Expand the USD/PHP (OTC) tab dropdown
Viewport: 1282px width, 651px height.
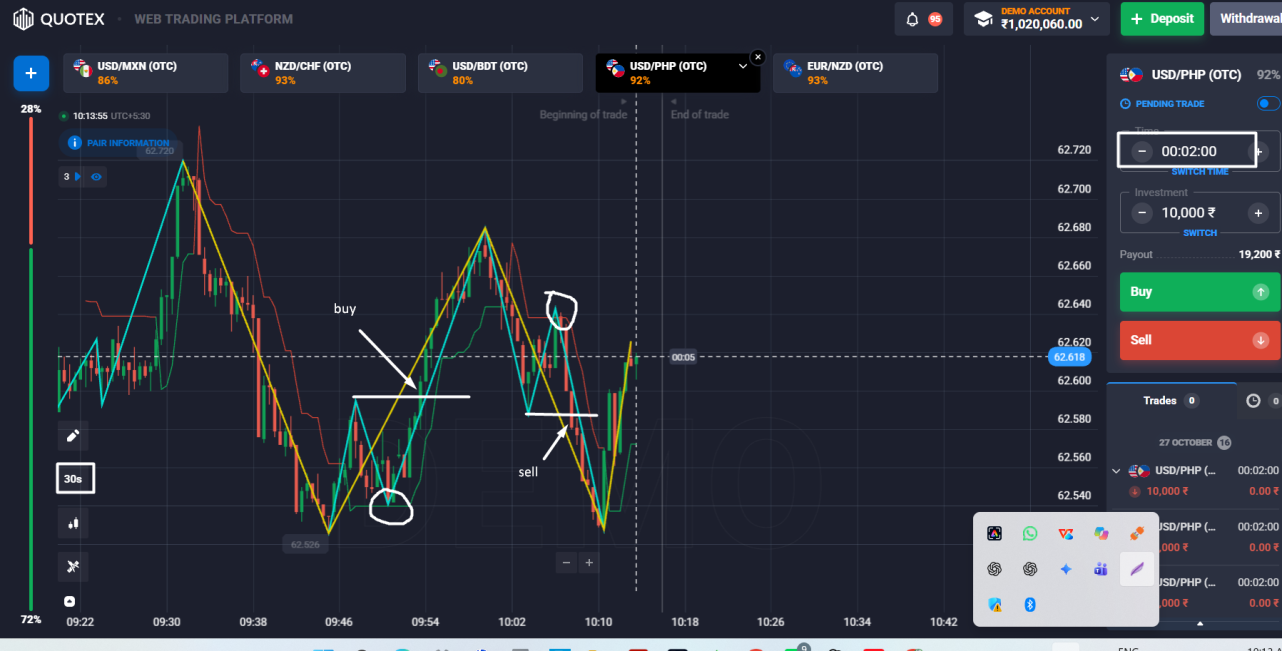point(742,66)
